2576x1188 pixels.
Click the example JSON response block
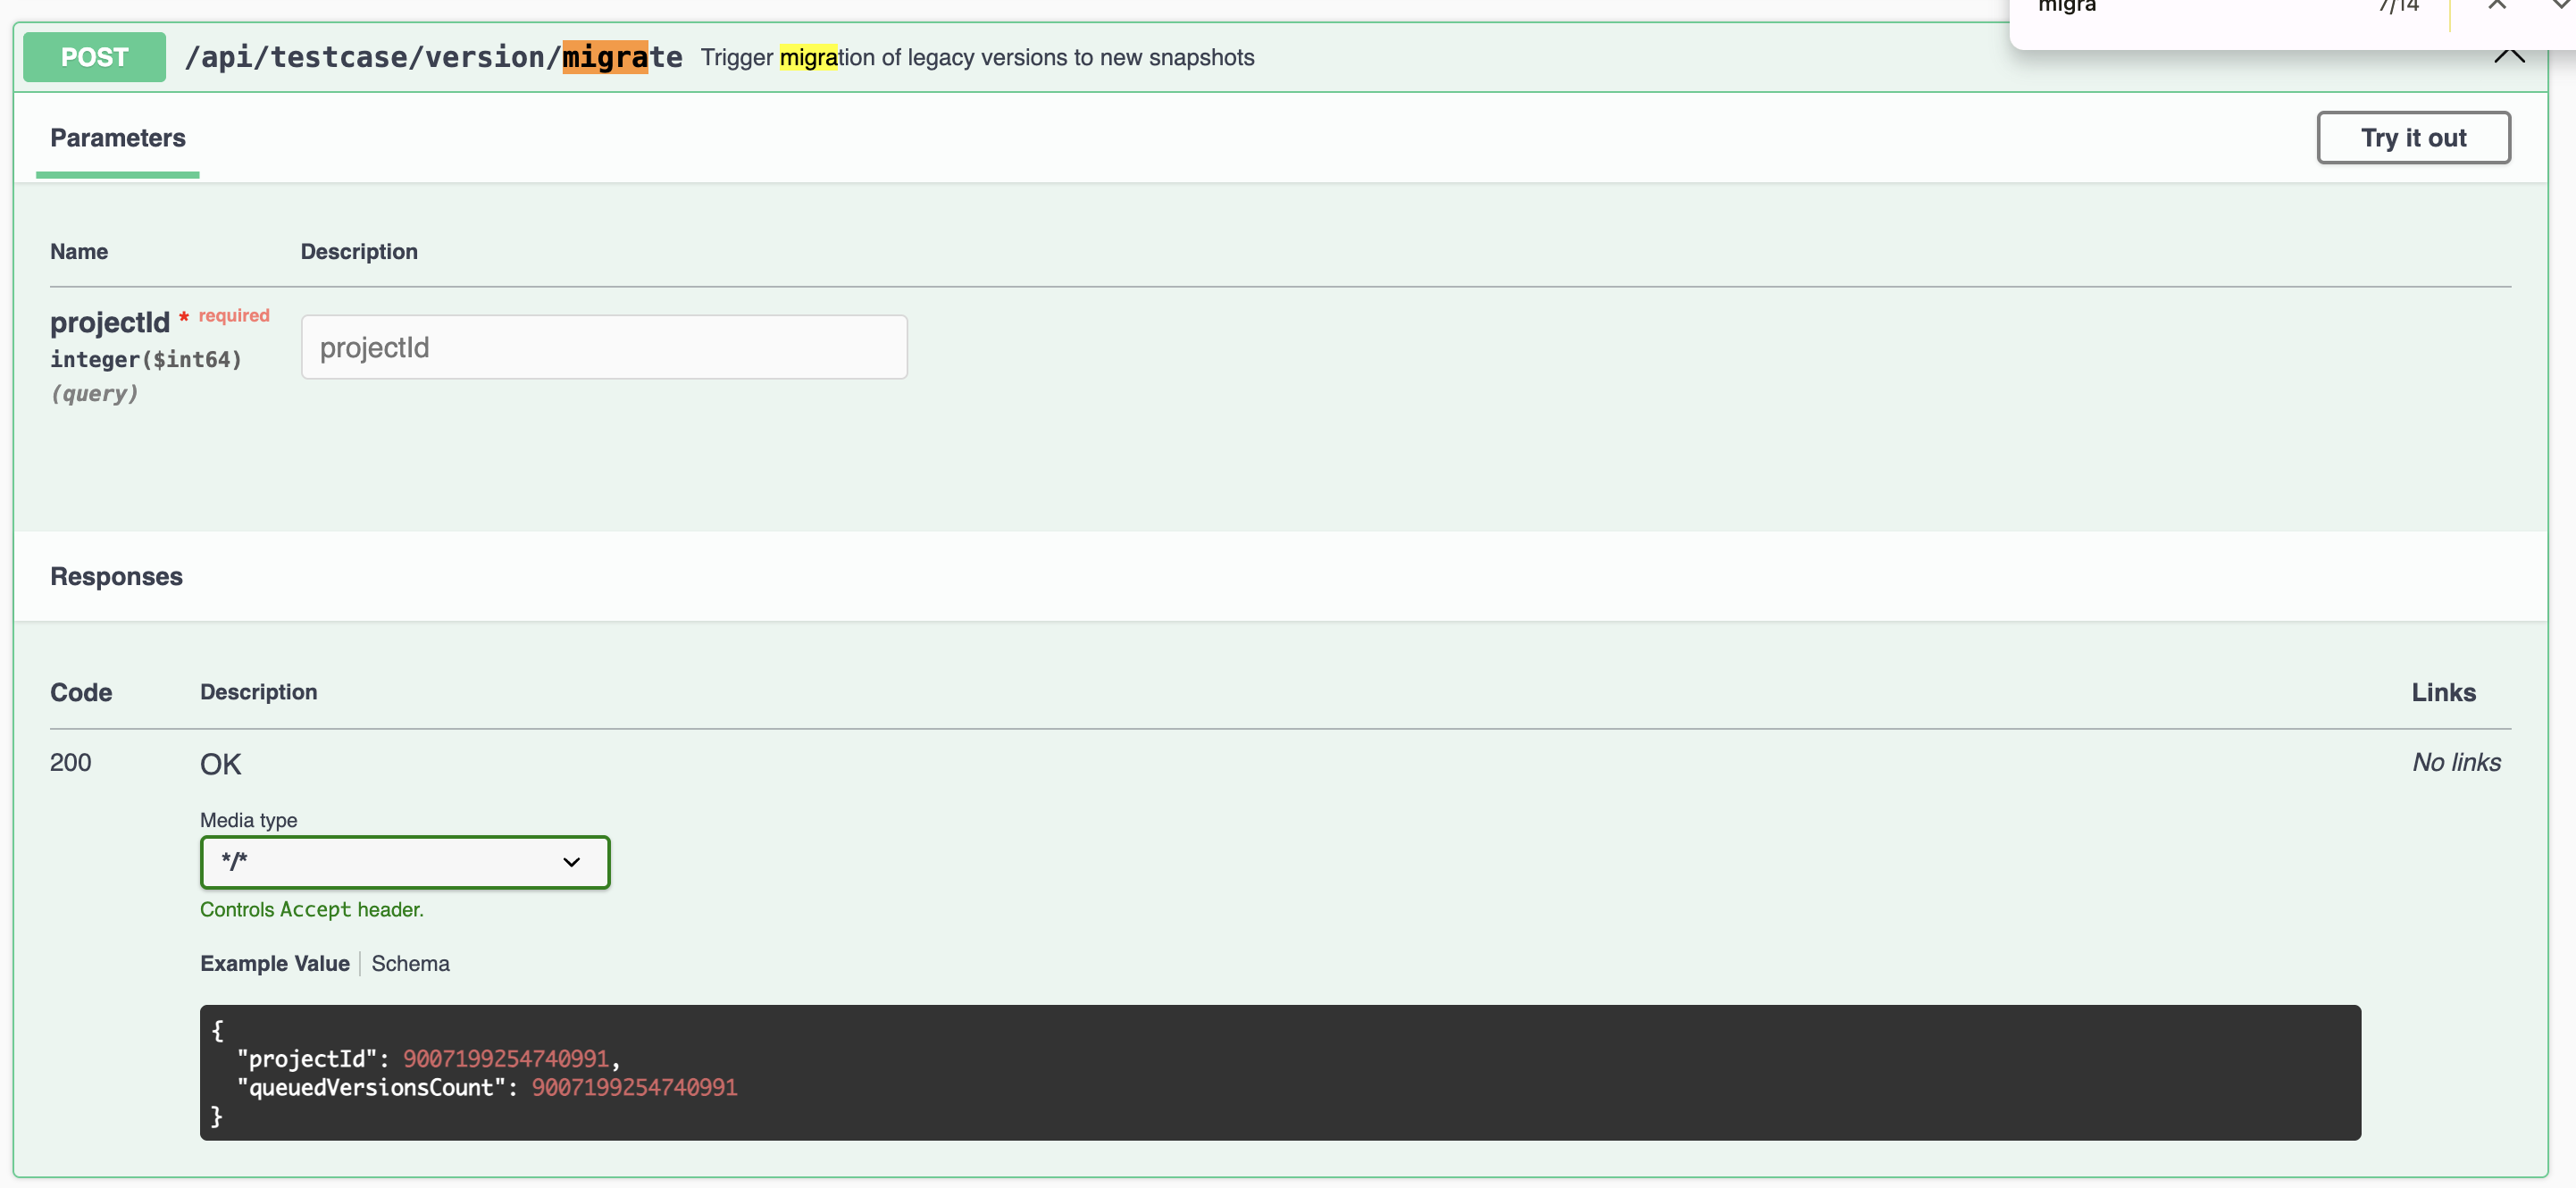(x=1280, y=1072)
